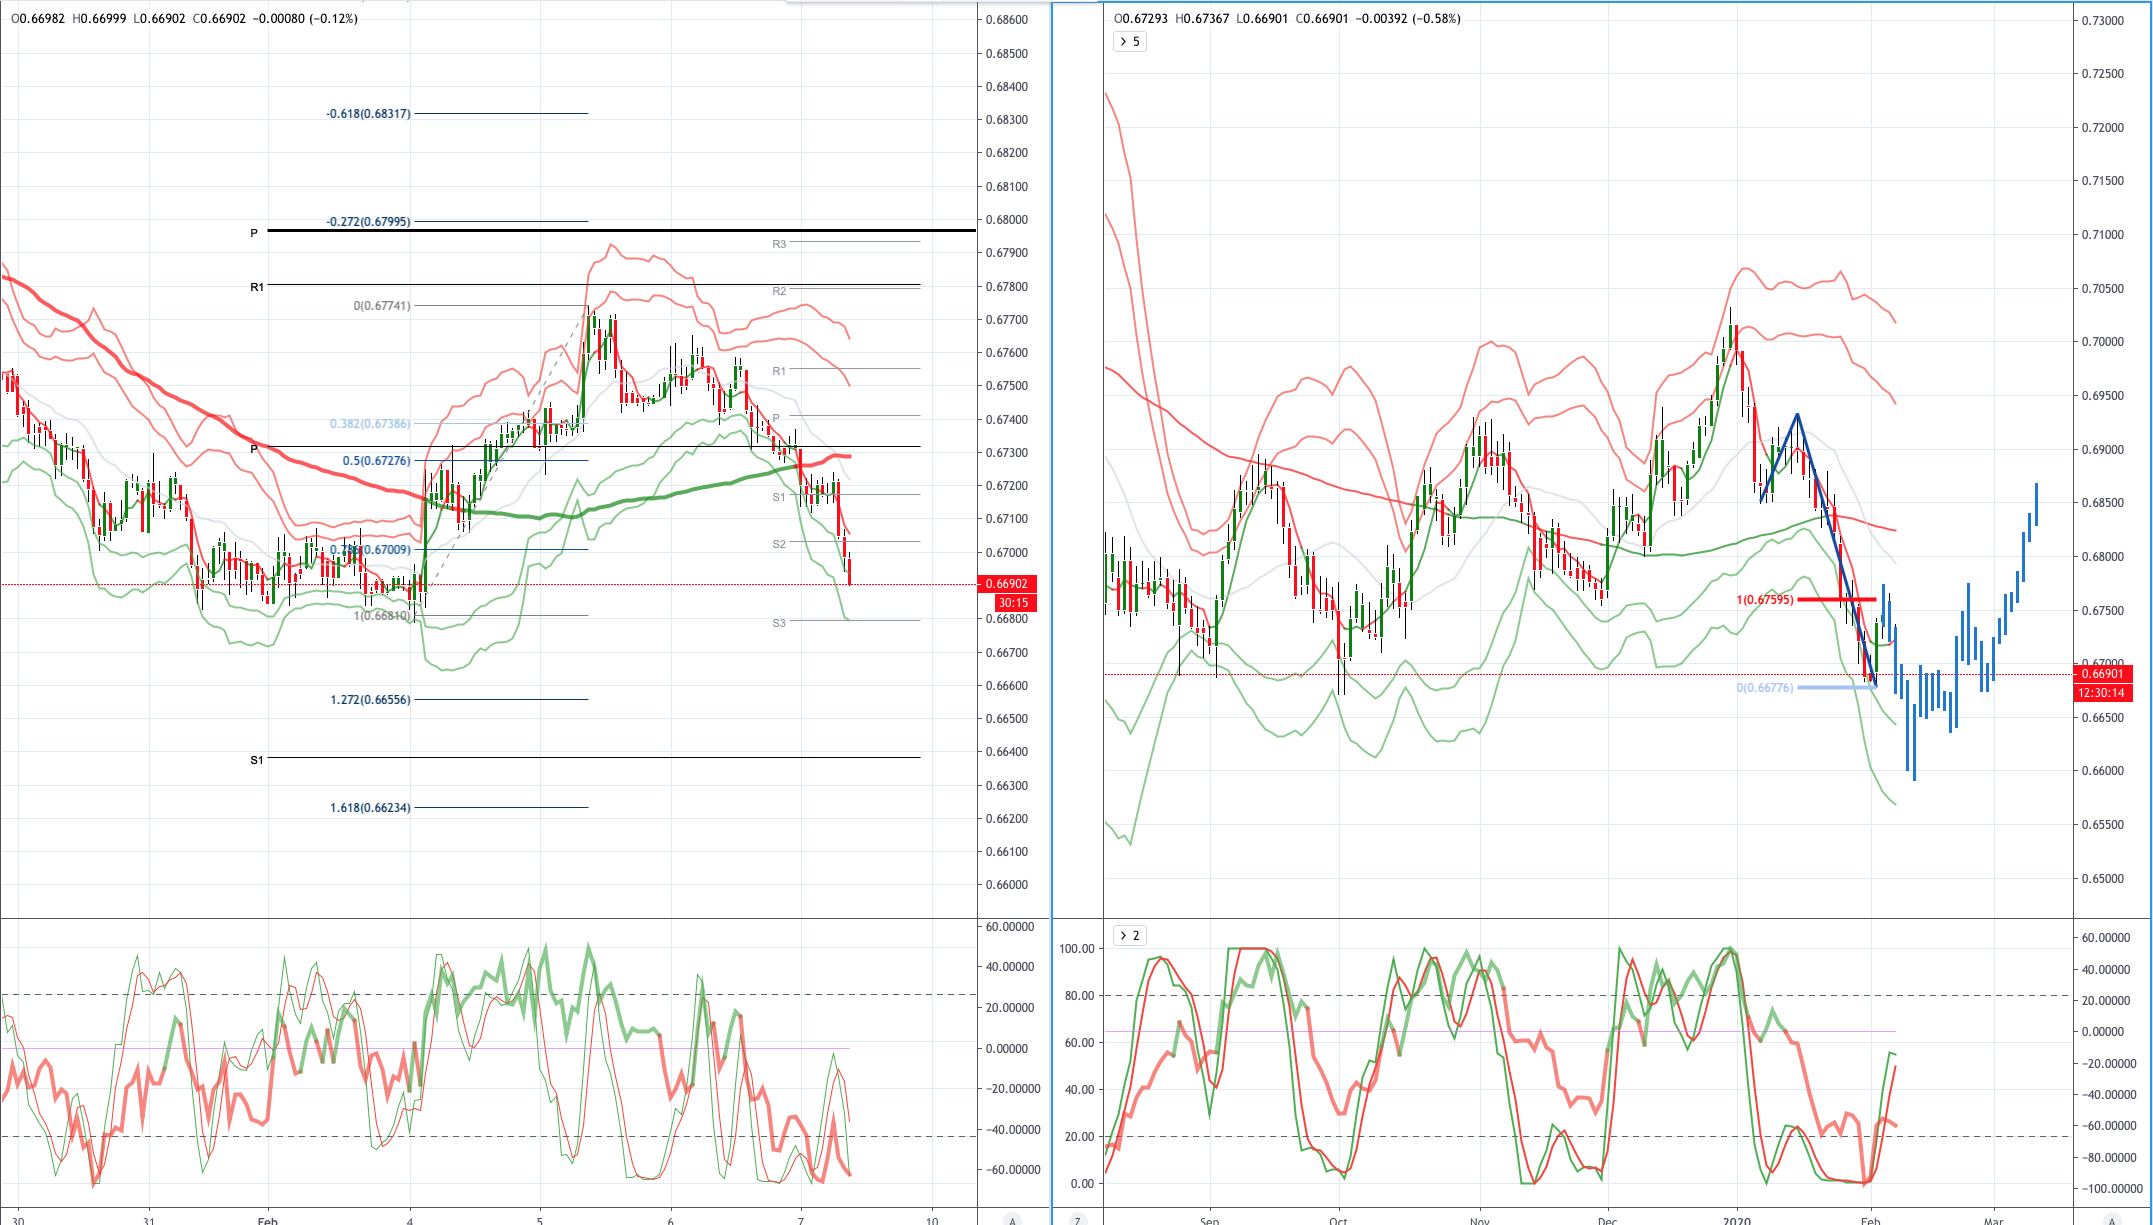Select the -0.618(0.68317) Fibonacci level label
This screenshot has height=1225, width=2153.
click(368, 114)
